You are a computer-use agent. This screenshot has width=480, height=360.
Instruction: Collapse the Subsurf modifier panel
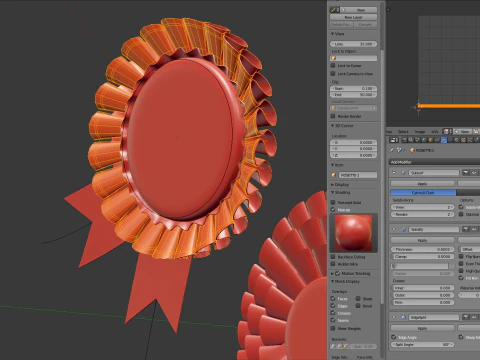(394, 173)
